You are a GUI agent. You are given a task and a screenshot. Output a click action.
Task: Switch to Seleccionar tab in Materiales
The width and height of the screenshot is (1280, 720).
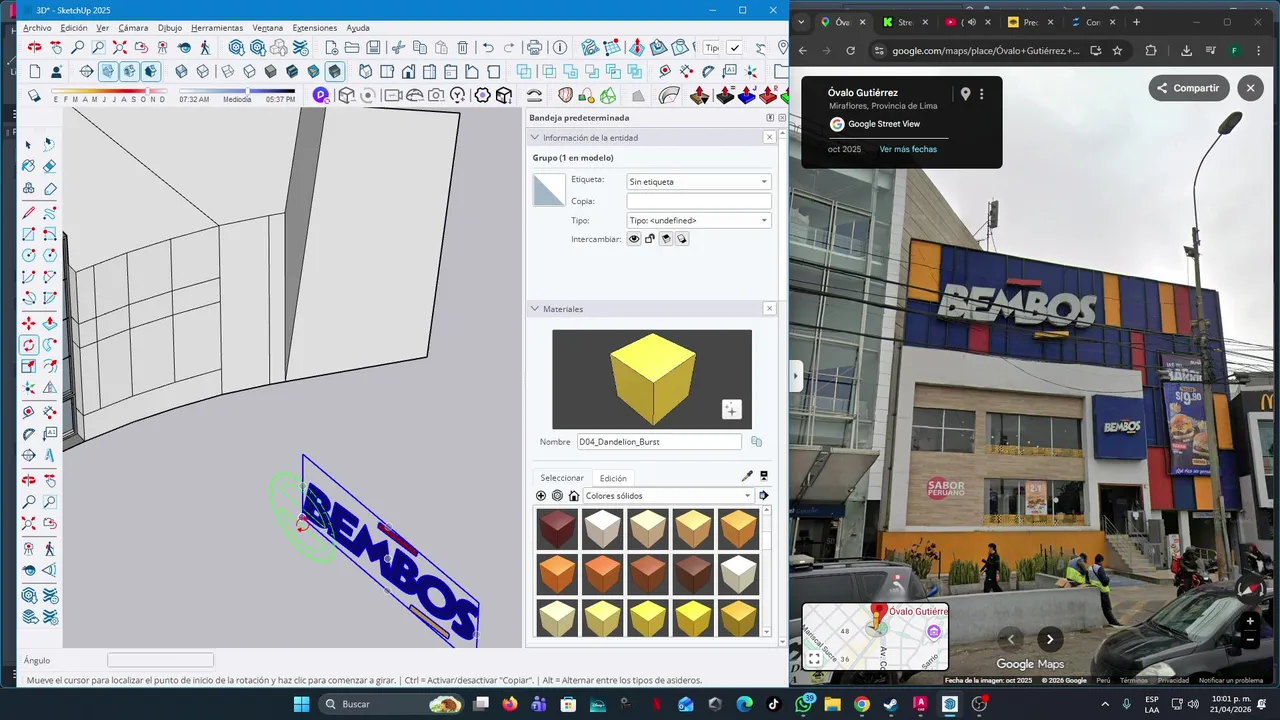coord(562,478)
